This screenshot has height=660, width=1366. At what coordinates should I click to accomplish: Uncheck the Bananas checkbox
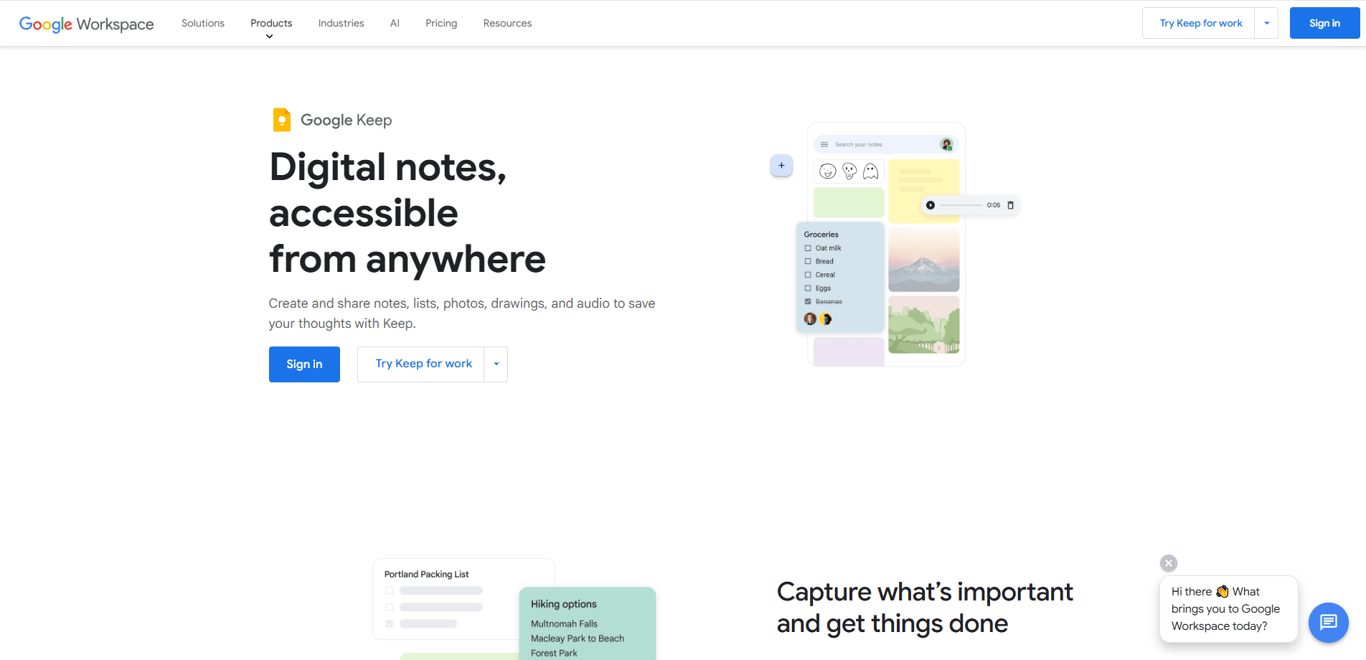[x=808, y=301]
